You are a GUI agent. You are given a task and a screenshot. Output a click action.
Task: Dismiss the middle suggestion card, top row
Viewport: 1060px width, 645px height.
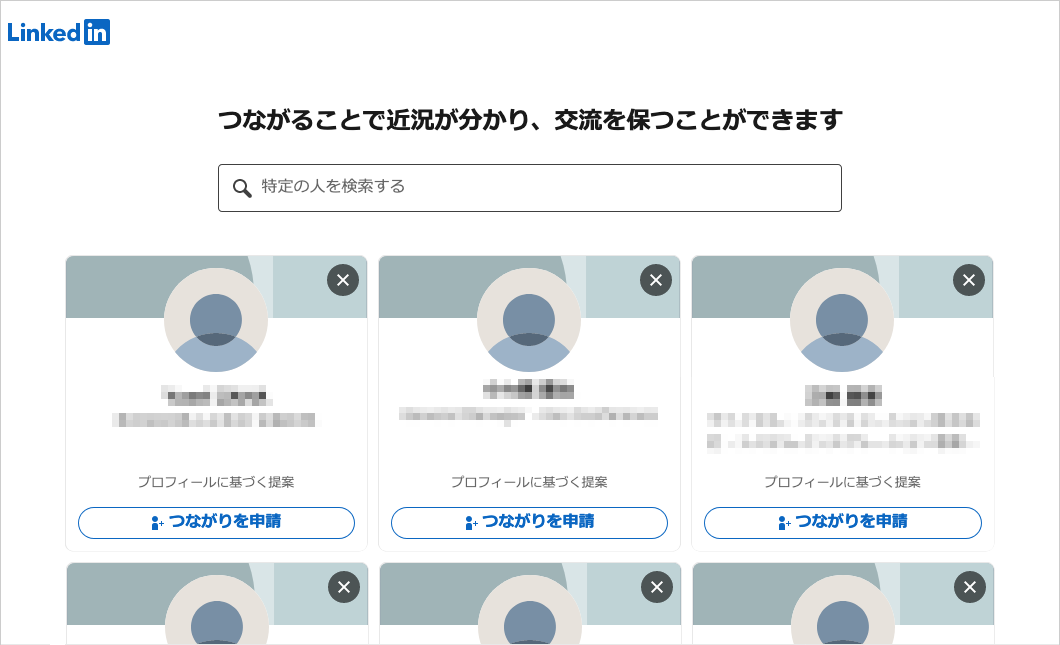pyautogui.click(x=656, y=280)
